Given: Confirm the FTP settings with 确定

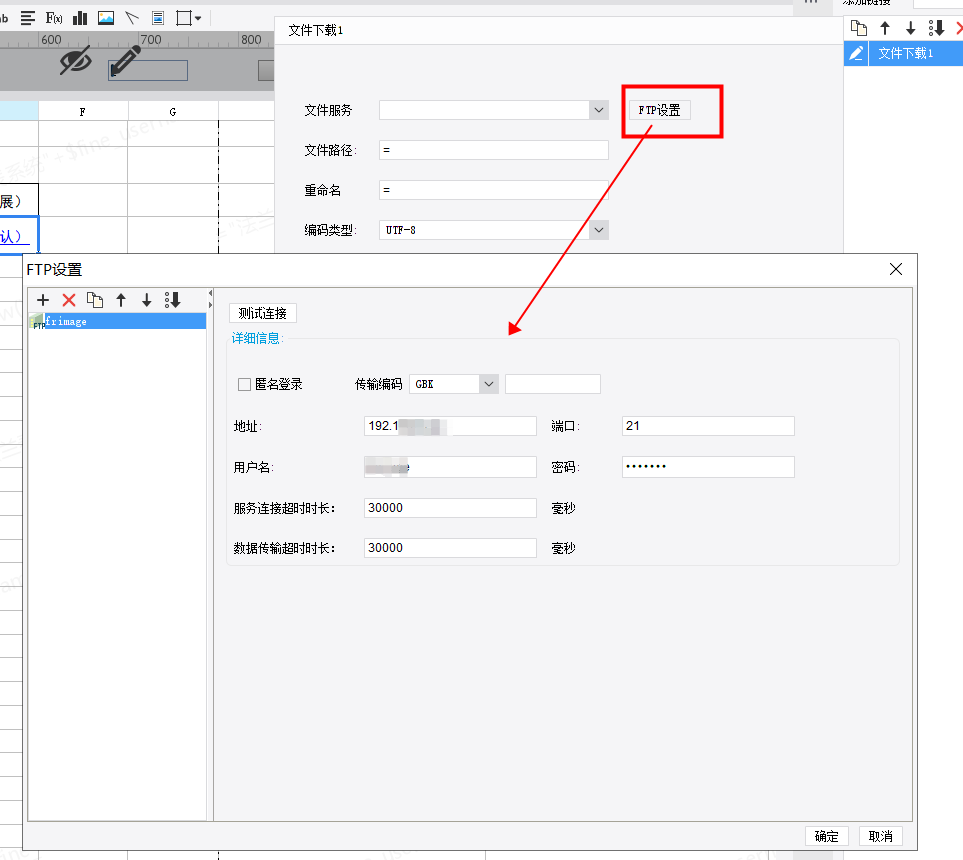Looking at the screenshot, I should click(x=826, y=836).
